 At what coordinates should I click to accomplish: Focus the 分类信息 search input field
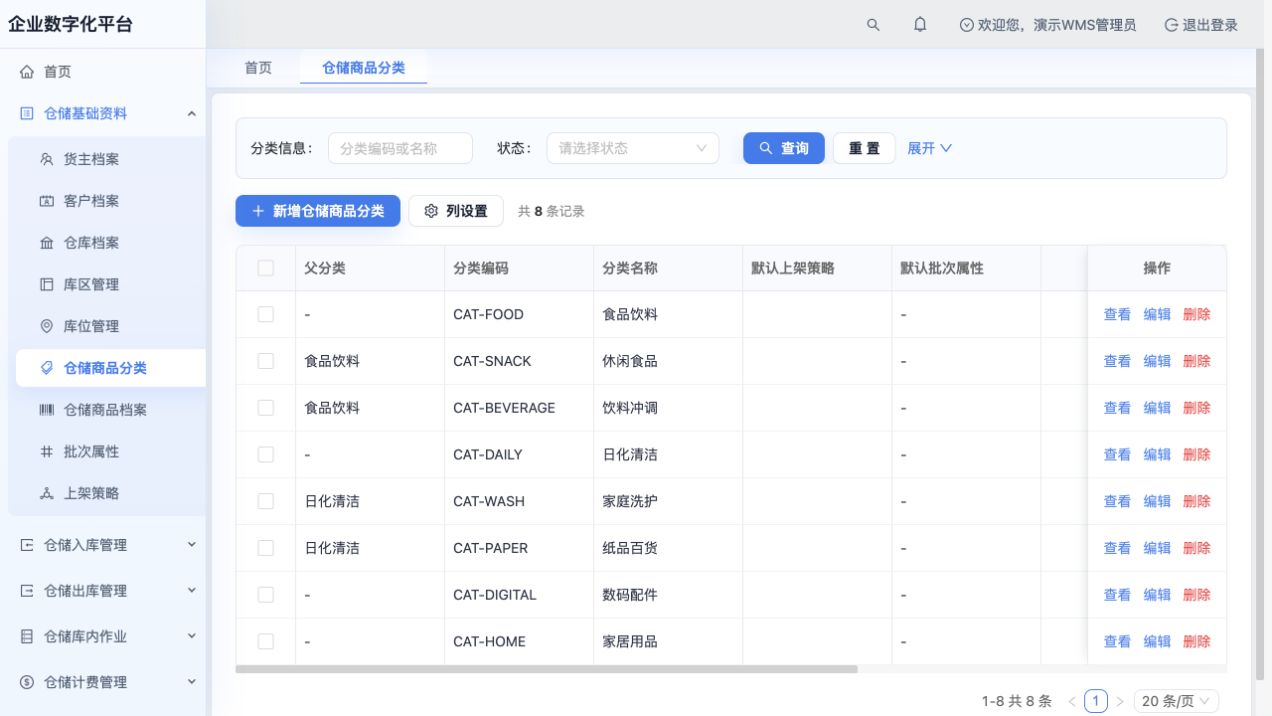400,148
